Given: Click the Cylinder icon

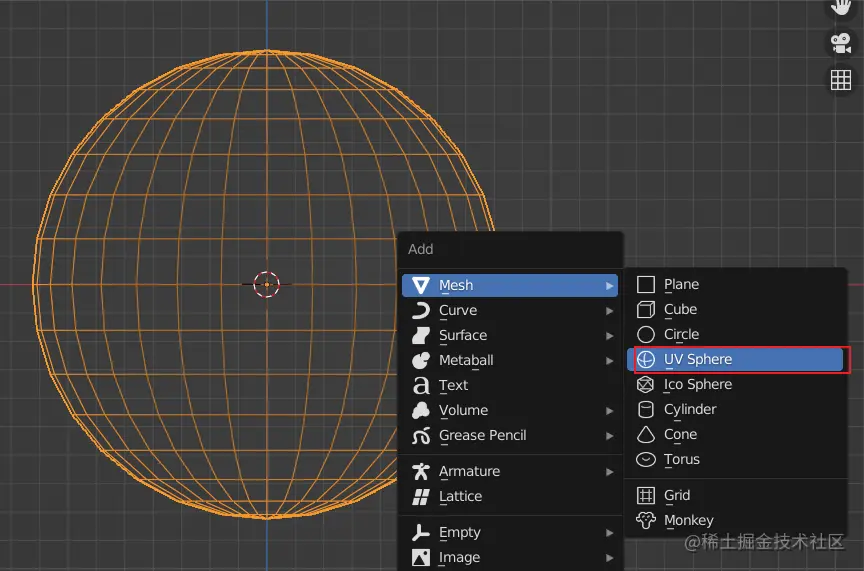Looking at the screenshot, I should coord(646,410).
